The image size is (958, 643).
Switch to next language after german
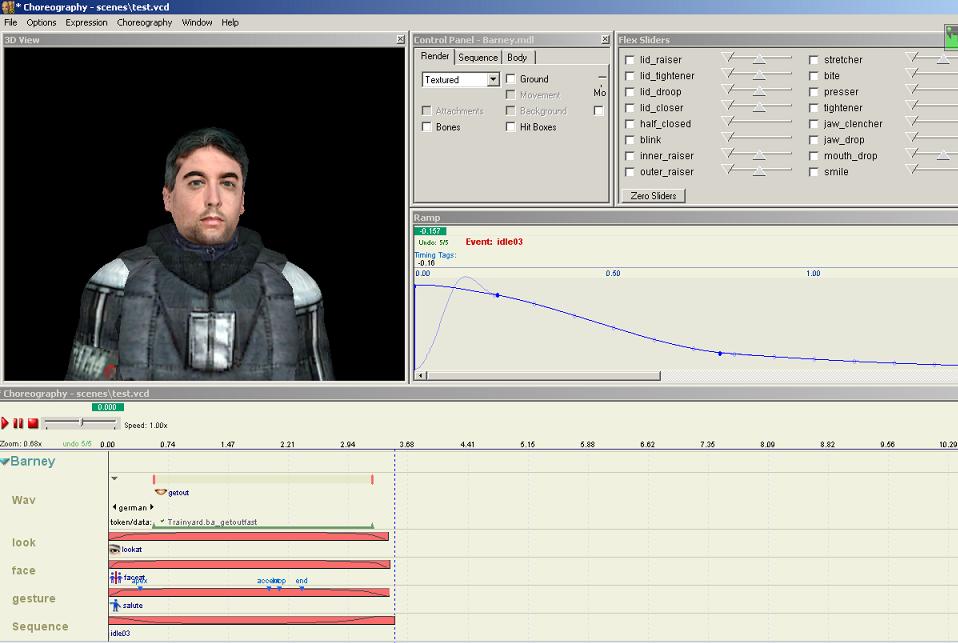click(152, 507)
